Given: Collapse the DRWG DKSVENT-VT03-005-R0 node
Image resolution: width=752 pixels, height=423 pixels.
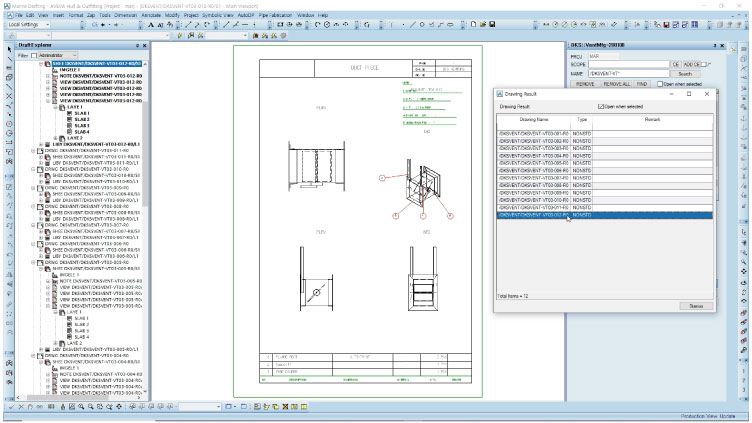Looking at the screenshot, I should pyautogui.click(x=34, y=263).
